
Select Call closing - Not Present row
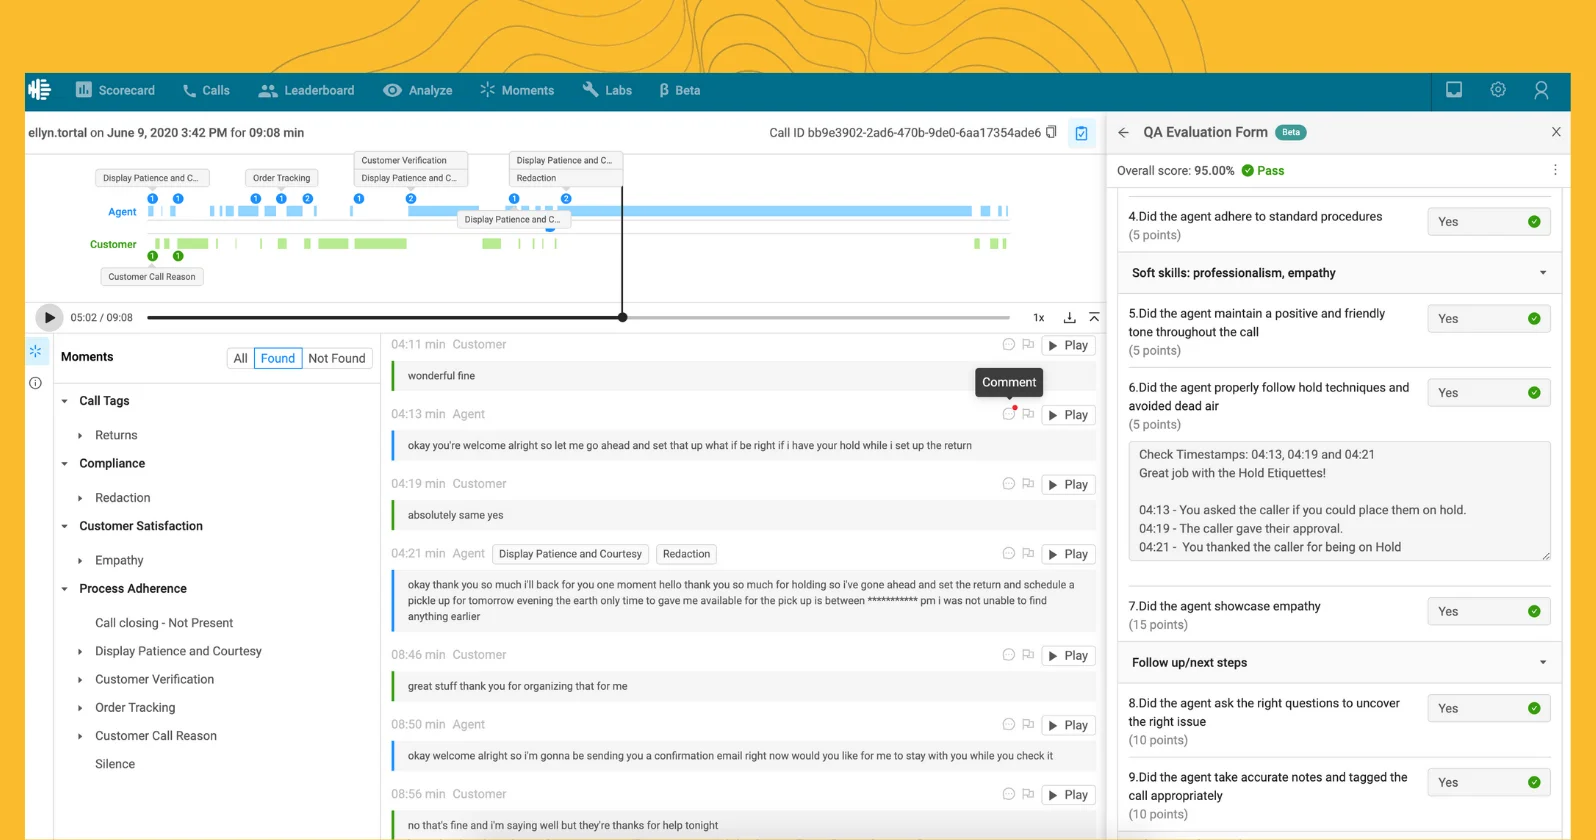(164, 623)
